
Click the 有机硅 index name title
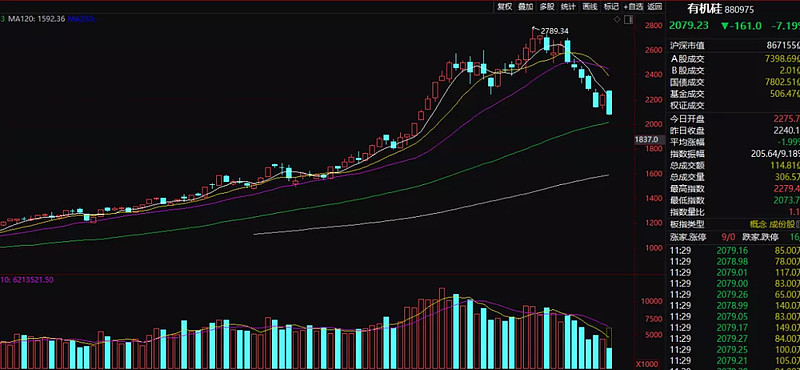704,9
